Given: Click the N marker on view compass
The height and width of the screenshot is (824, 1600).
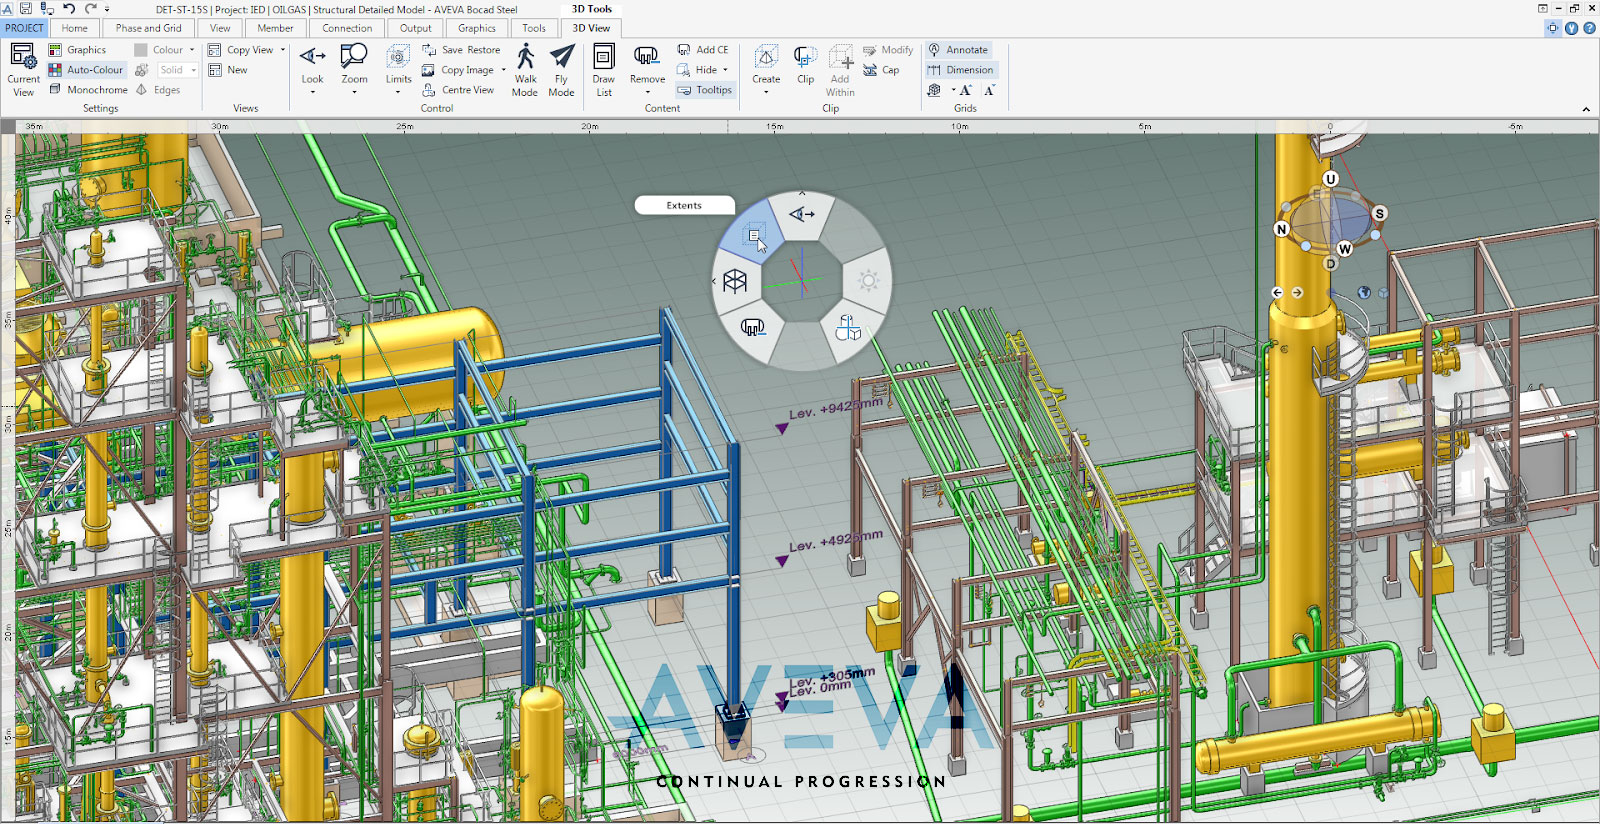Looking at the screenshot, I should point(1282,229).
